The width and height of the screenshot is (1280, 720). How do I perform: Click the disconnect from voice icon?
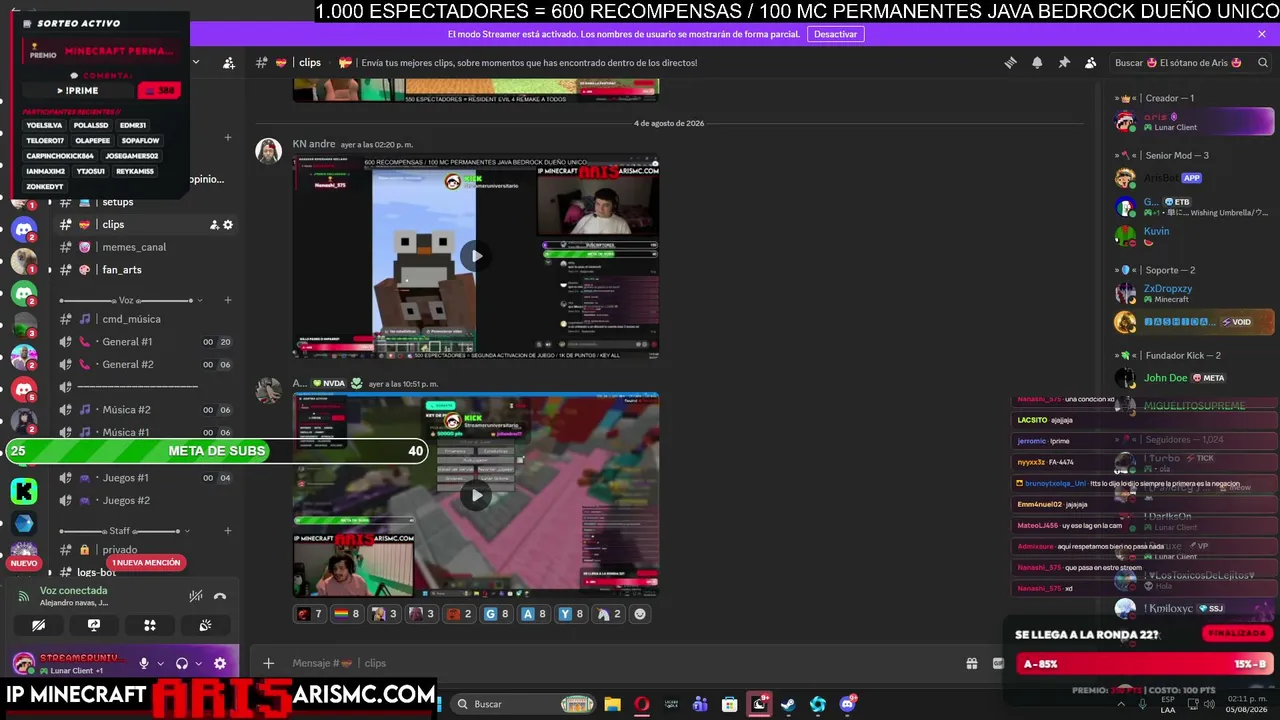pos(220,596)
